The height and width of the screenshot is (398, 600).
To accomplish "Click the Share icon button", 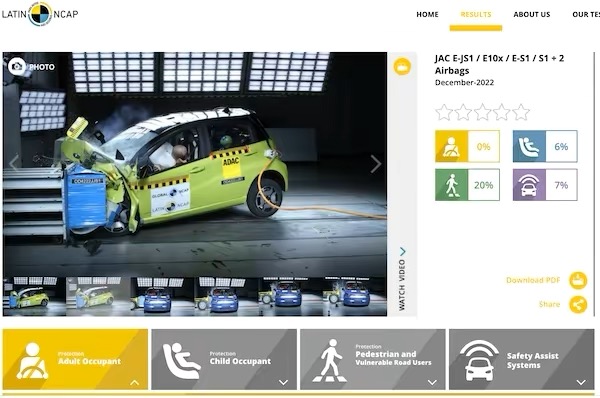I will point(578,305).
